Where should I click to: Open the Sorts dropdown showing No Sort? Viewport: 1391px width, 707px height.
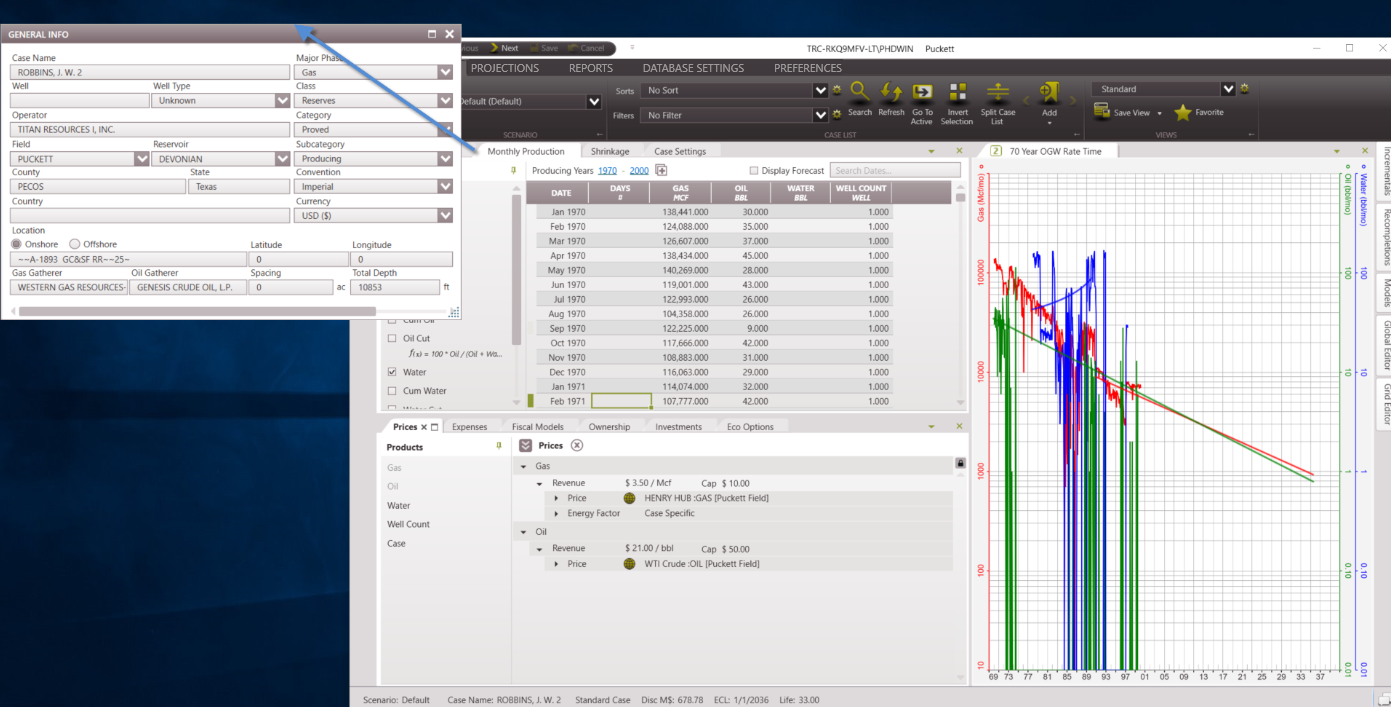(x=819, y=90)
